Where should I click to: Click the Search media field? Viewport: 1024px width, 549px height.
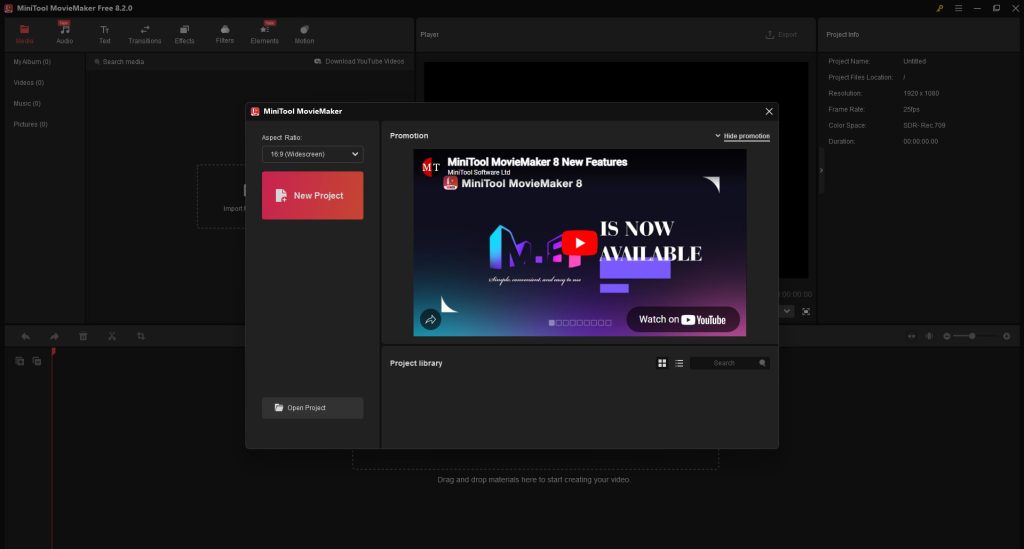123,61
